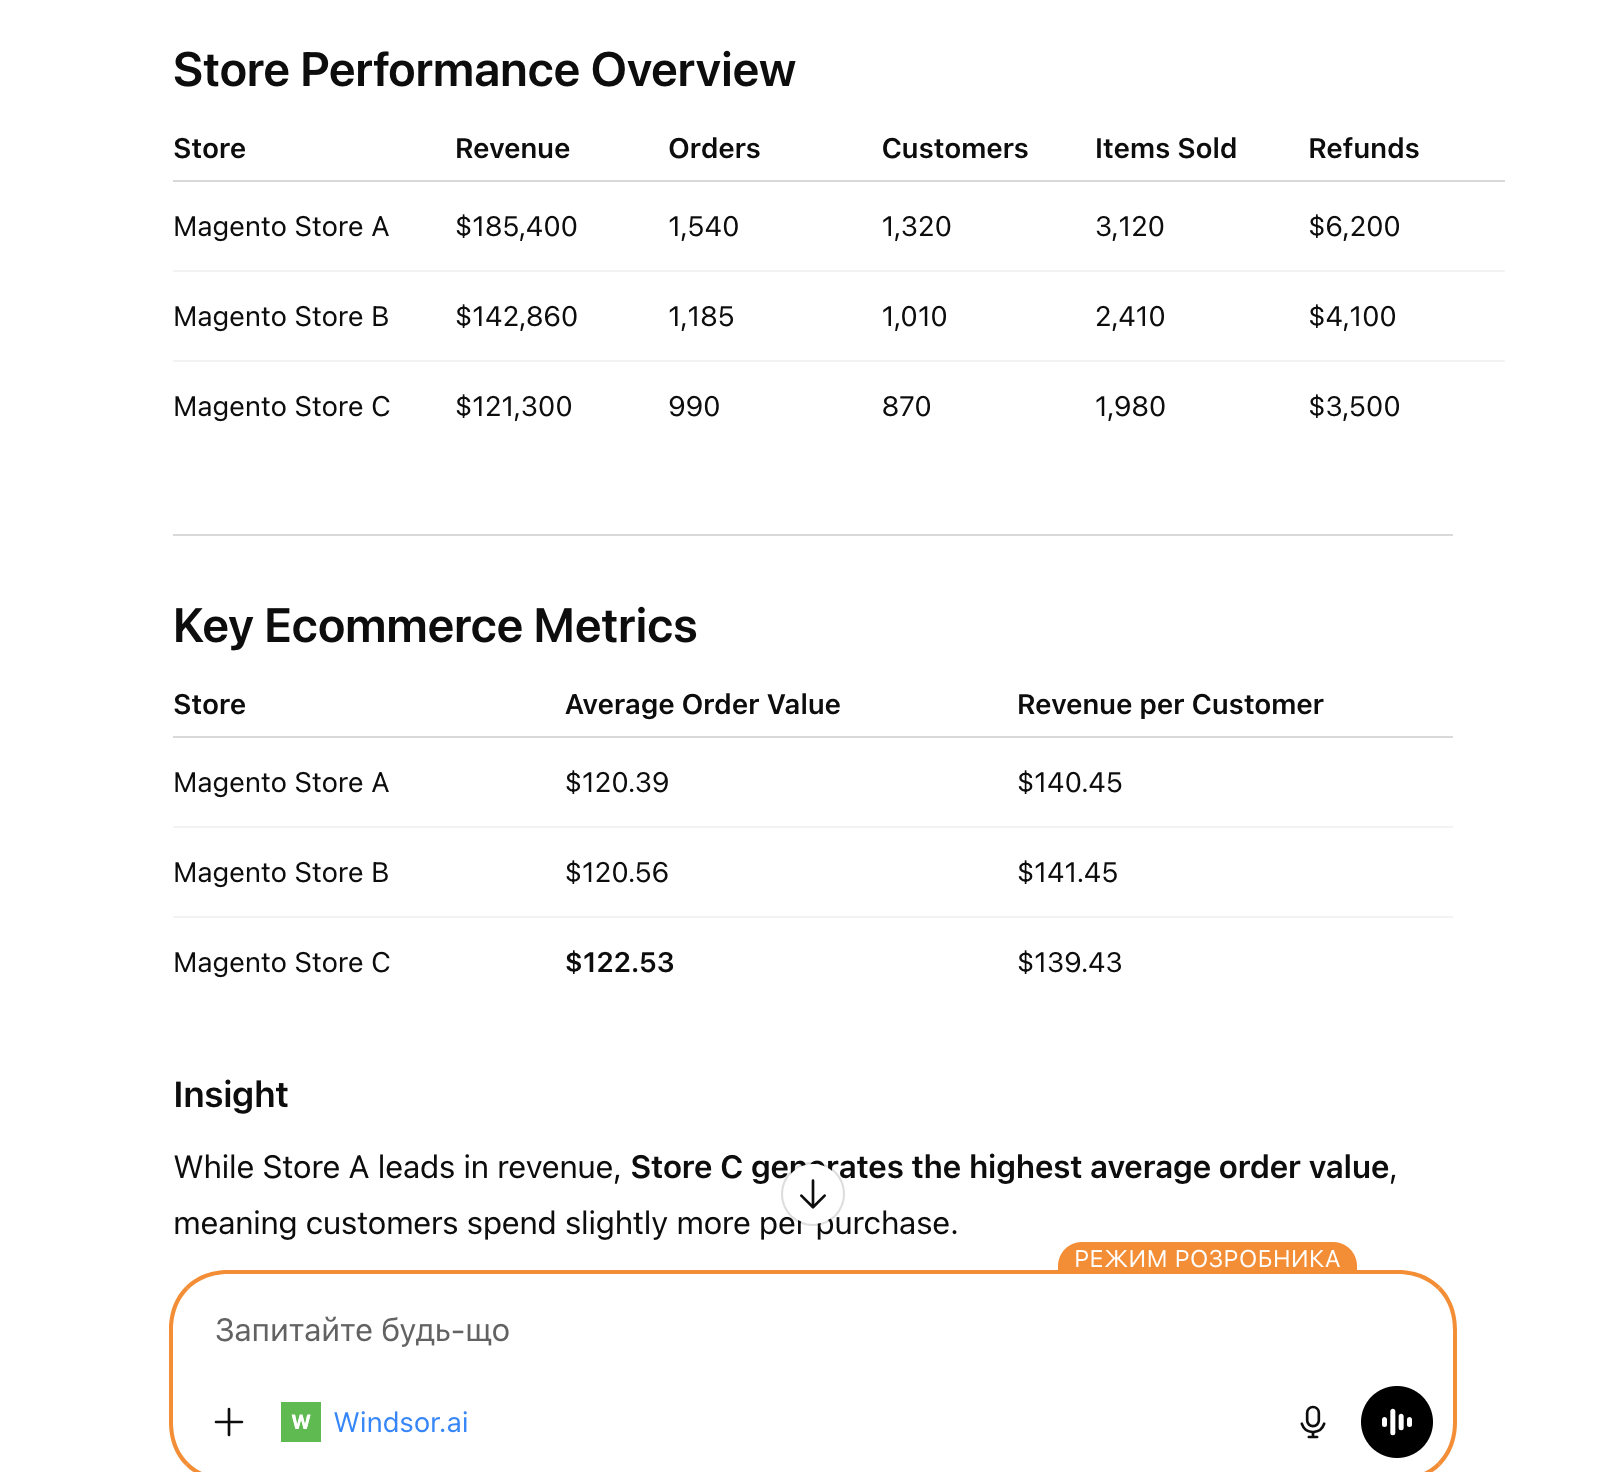Click the W icon next to Windsor.ai text
The width and height of the screenshot is (1616, 1472).
303,1421
